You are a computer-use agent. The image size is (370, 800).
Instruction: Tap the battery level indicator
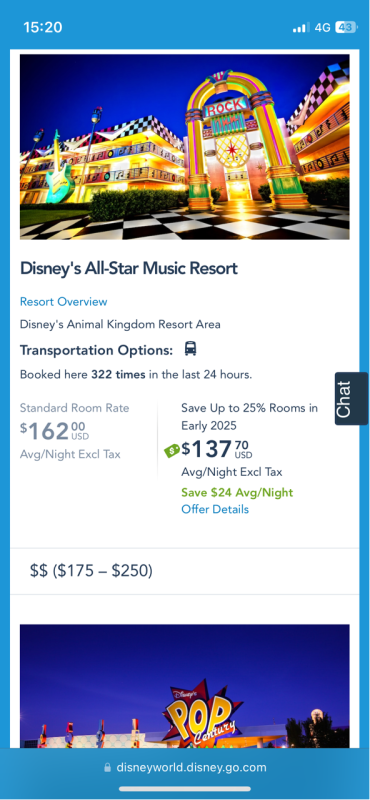(x=346, y=28)
